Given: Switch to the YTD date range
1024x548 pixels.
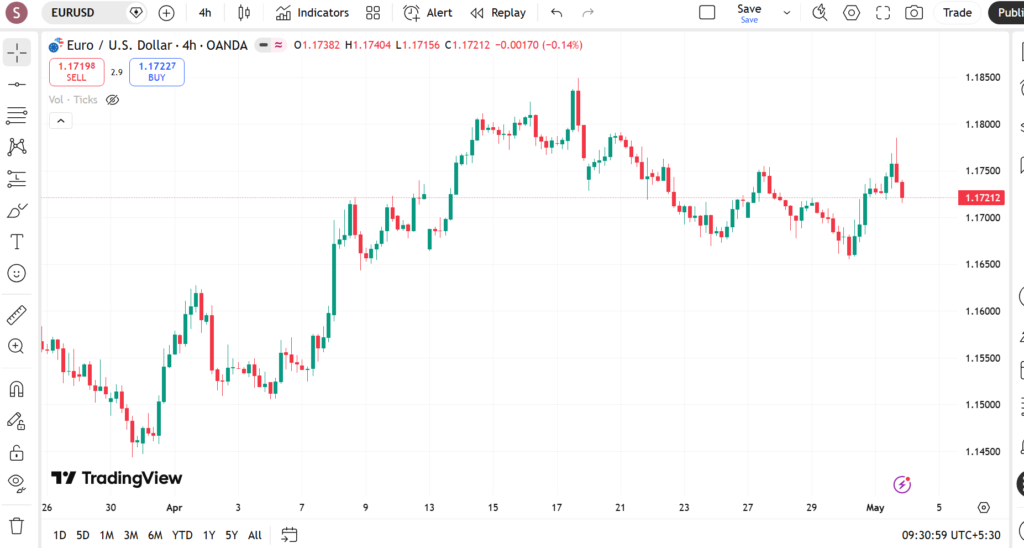Looking at the screenshot, I should coord(182,535).
